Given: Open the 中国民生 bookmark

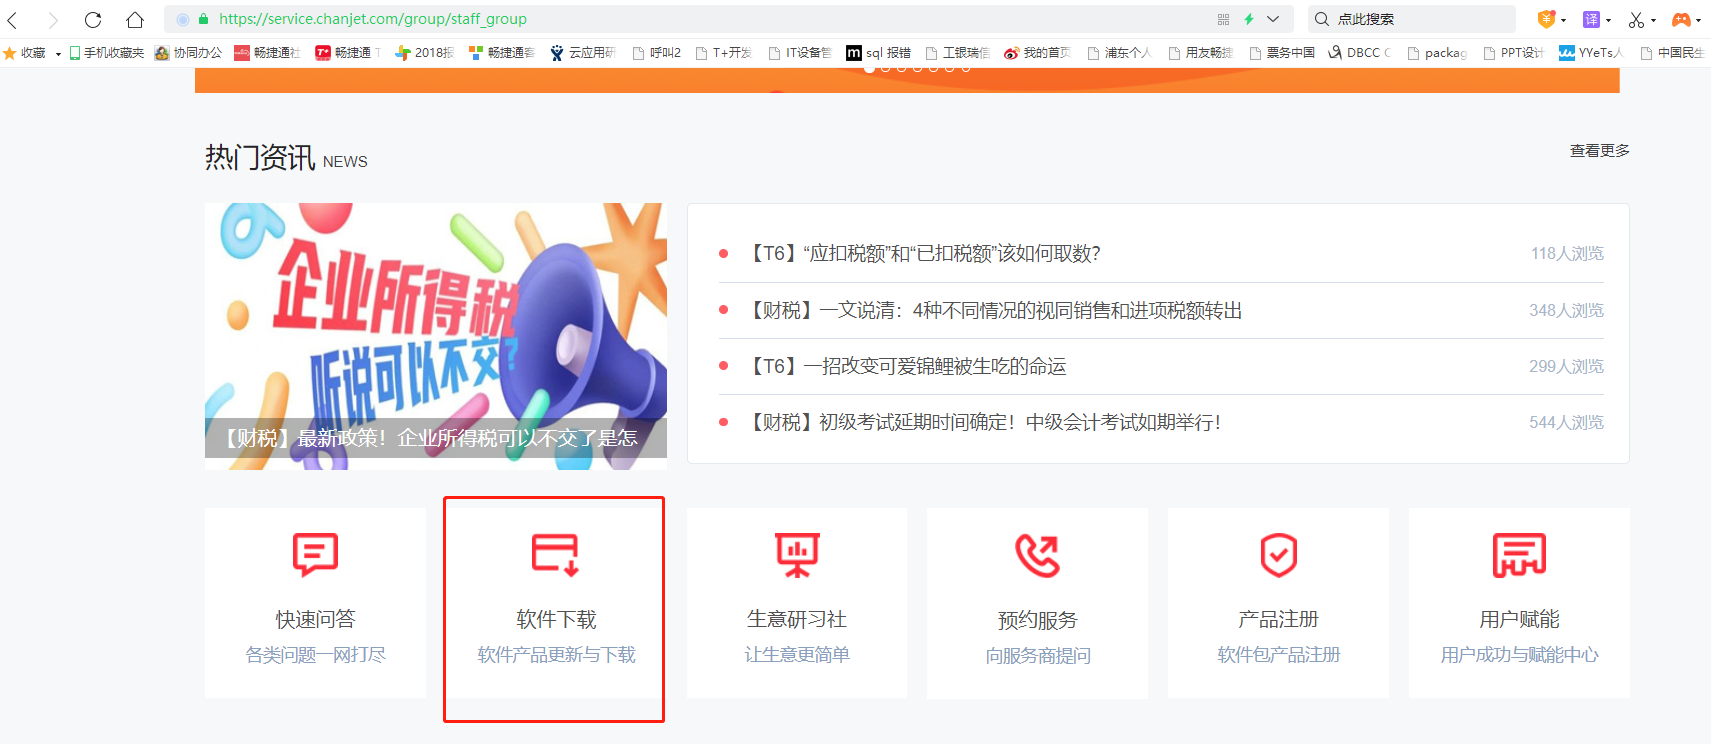Looking at the screenshot, I should click(x=1672, y=53).
